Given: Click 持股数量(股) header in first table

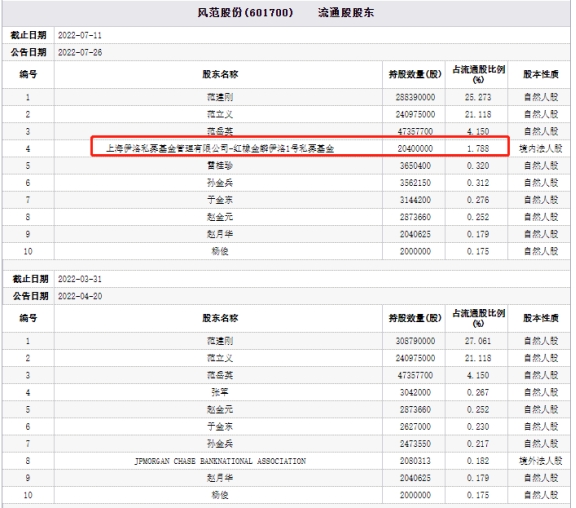Looking at the screenshot, I should point(415,74).
